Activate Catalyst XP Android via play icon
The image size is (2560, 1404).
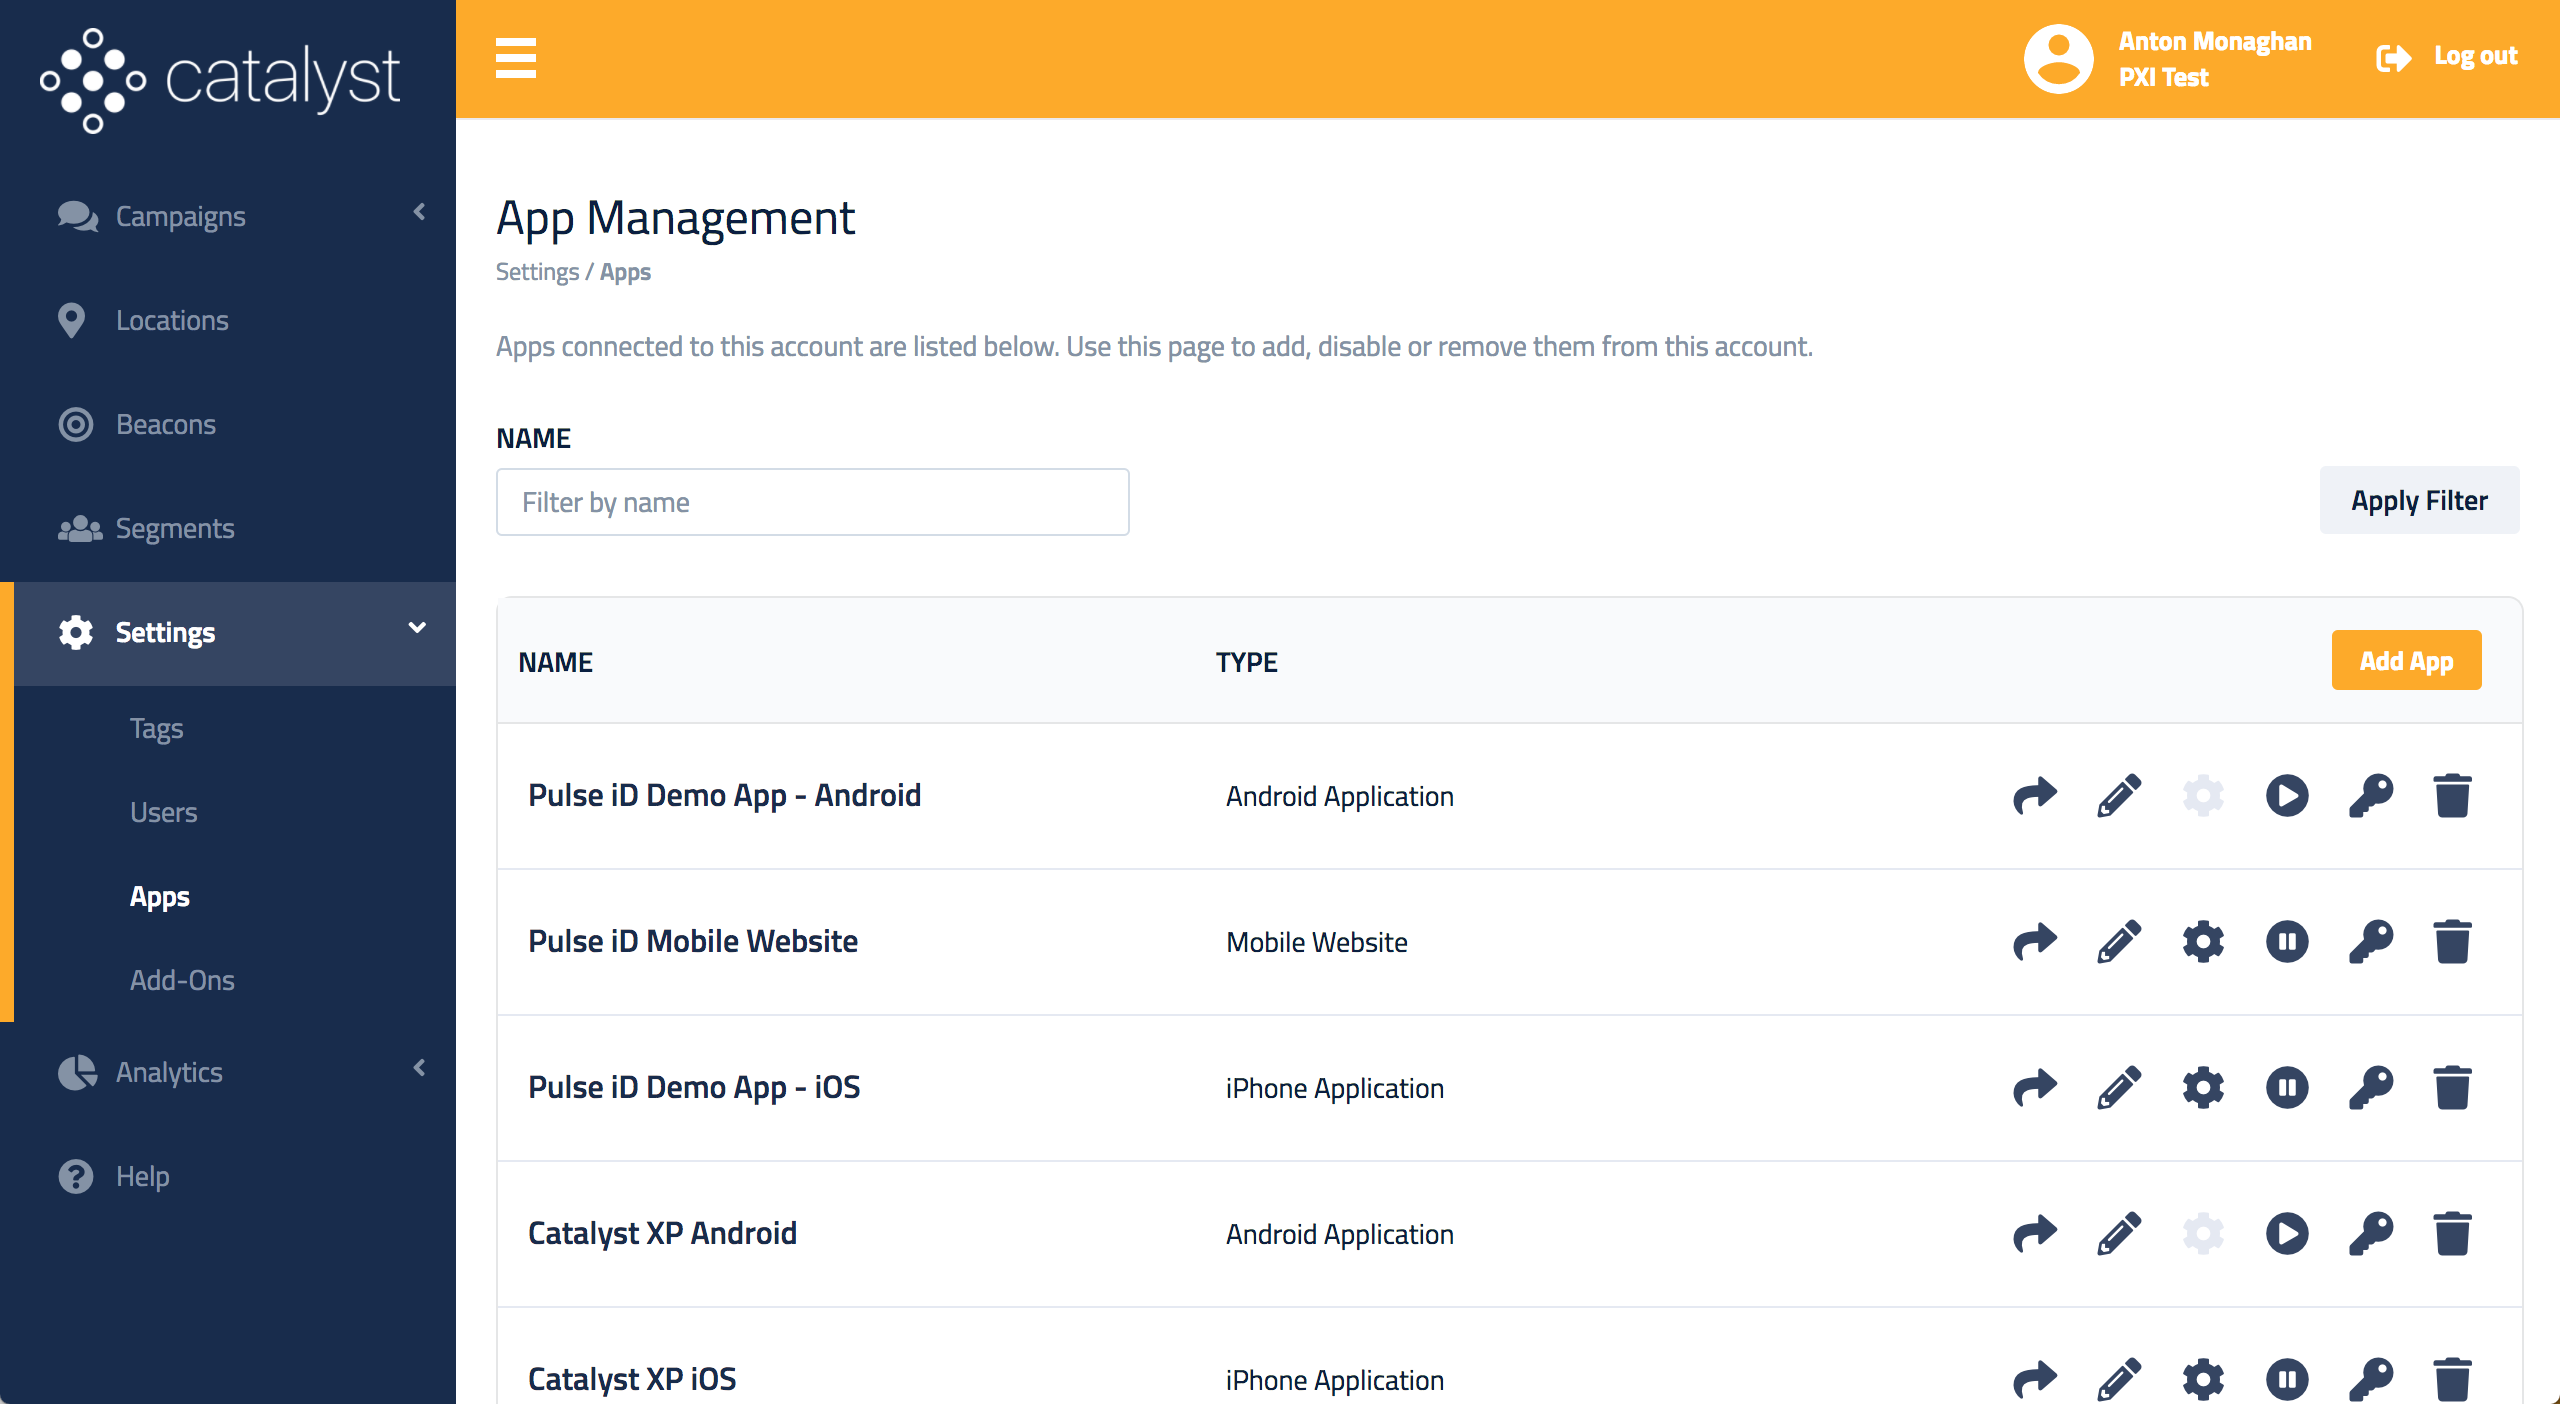pyautogui.click(x=2287, y=1234)
